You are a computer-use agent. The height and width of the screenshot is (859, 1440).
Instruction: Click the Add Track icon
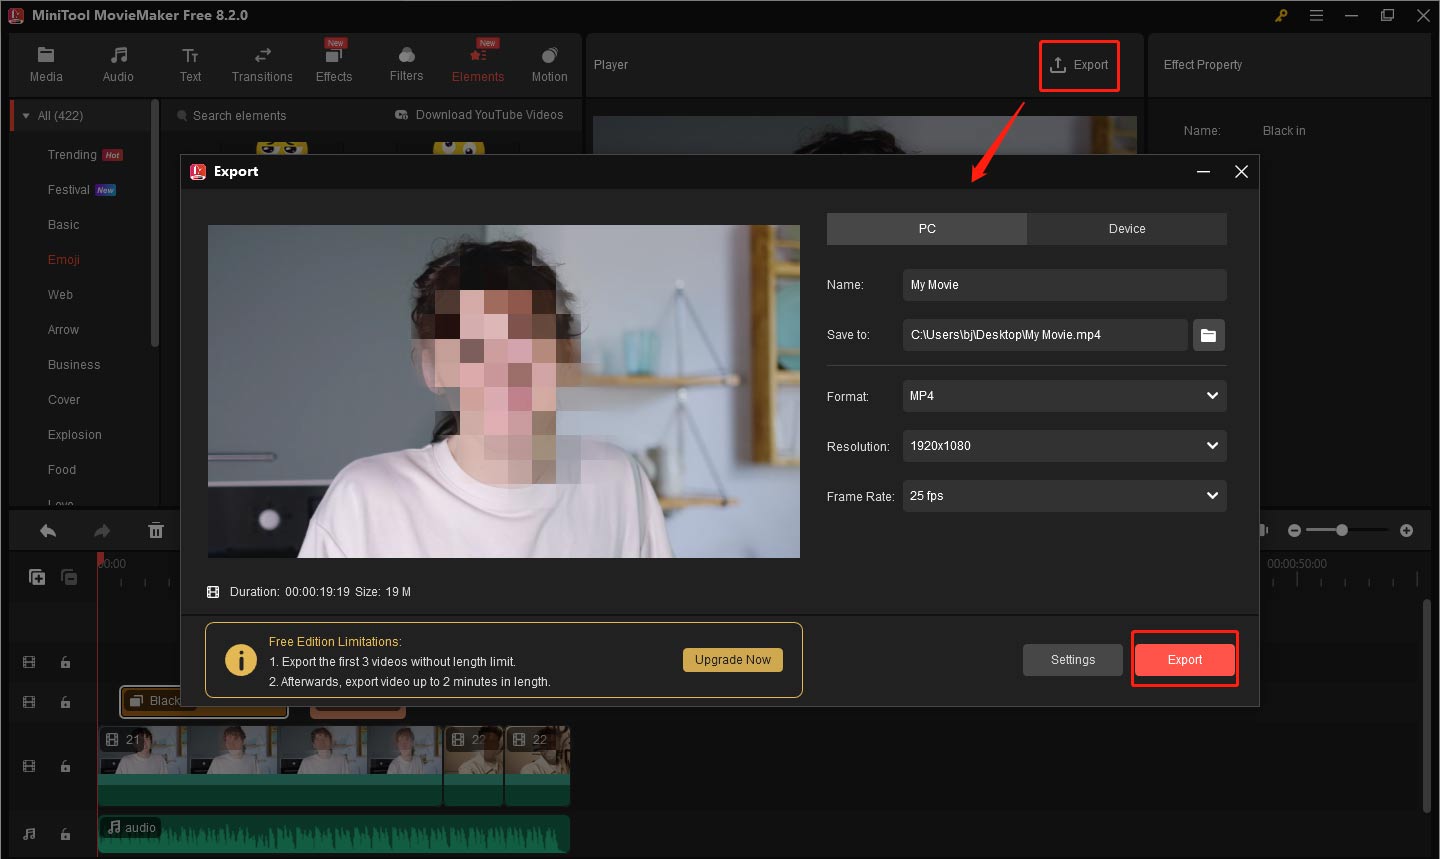pos(37,577)
